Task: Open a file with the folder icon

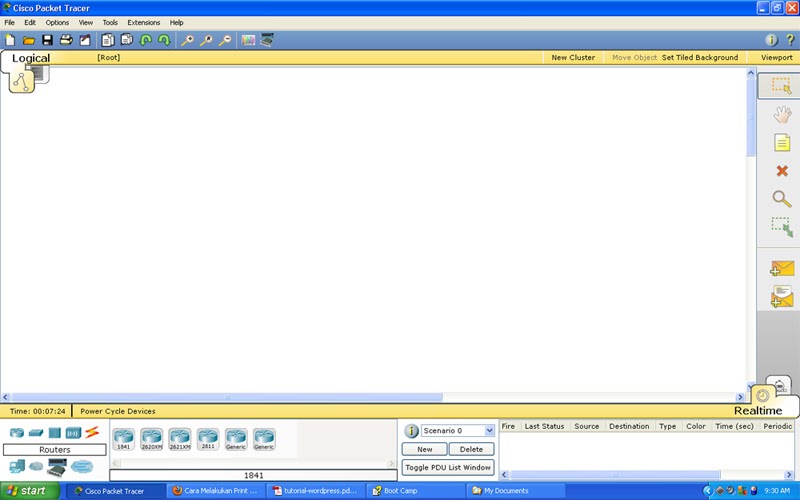Action: click(x=29, y=40)
